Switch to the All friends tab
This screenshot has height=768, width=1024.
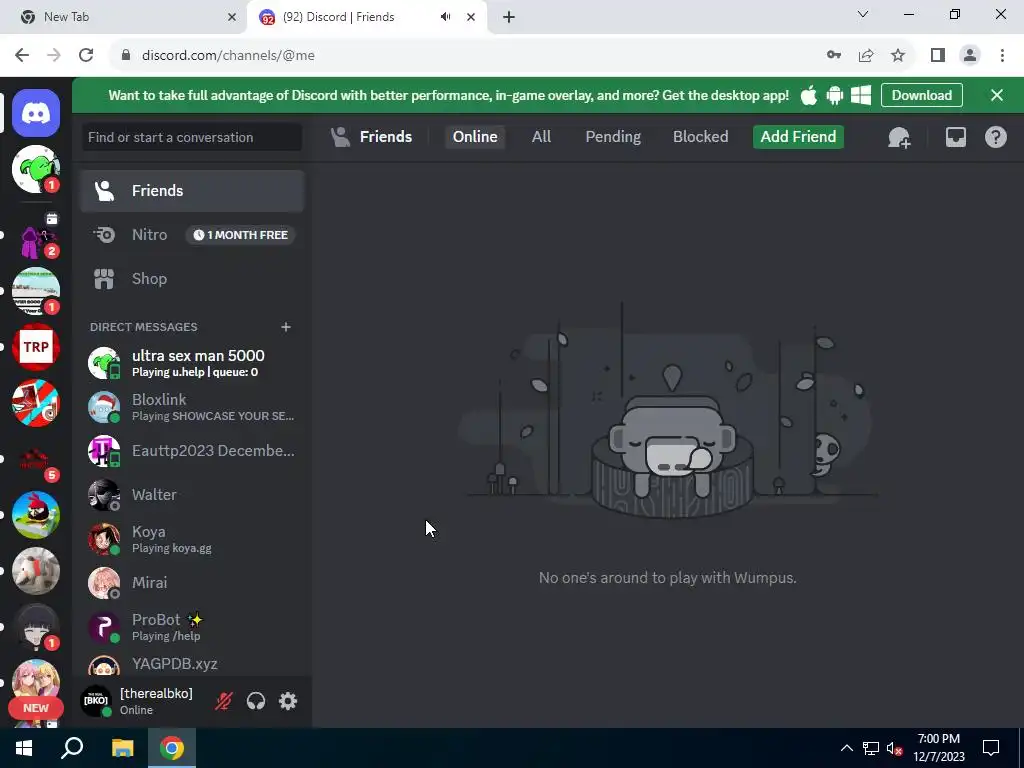541,136
